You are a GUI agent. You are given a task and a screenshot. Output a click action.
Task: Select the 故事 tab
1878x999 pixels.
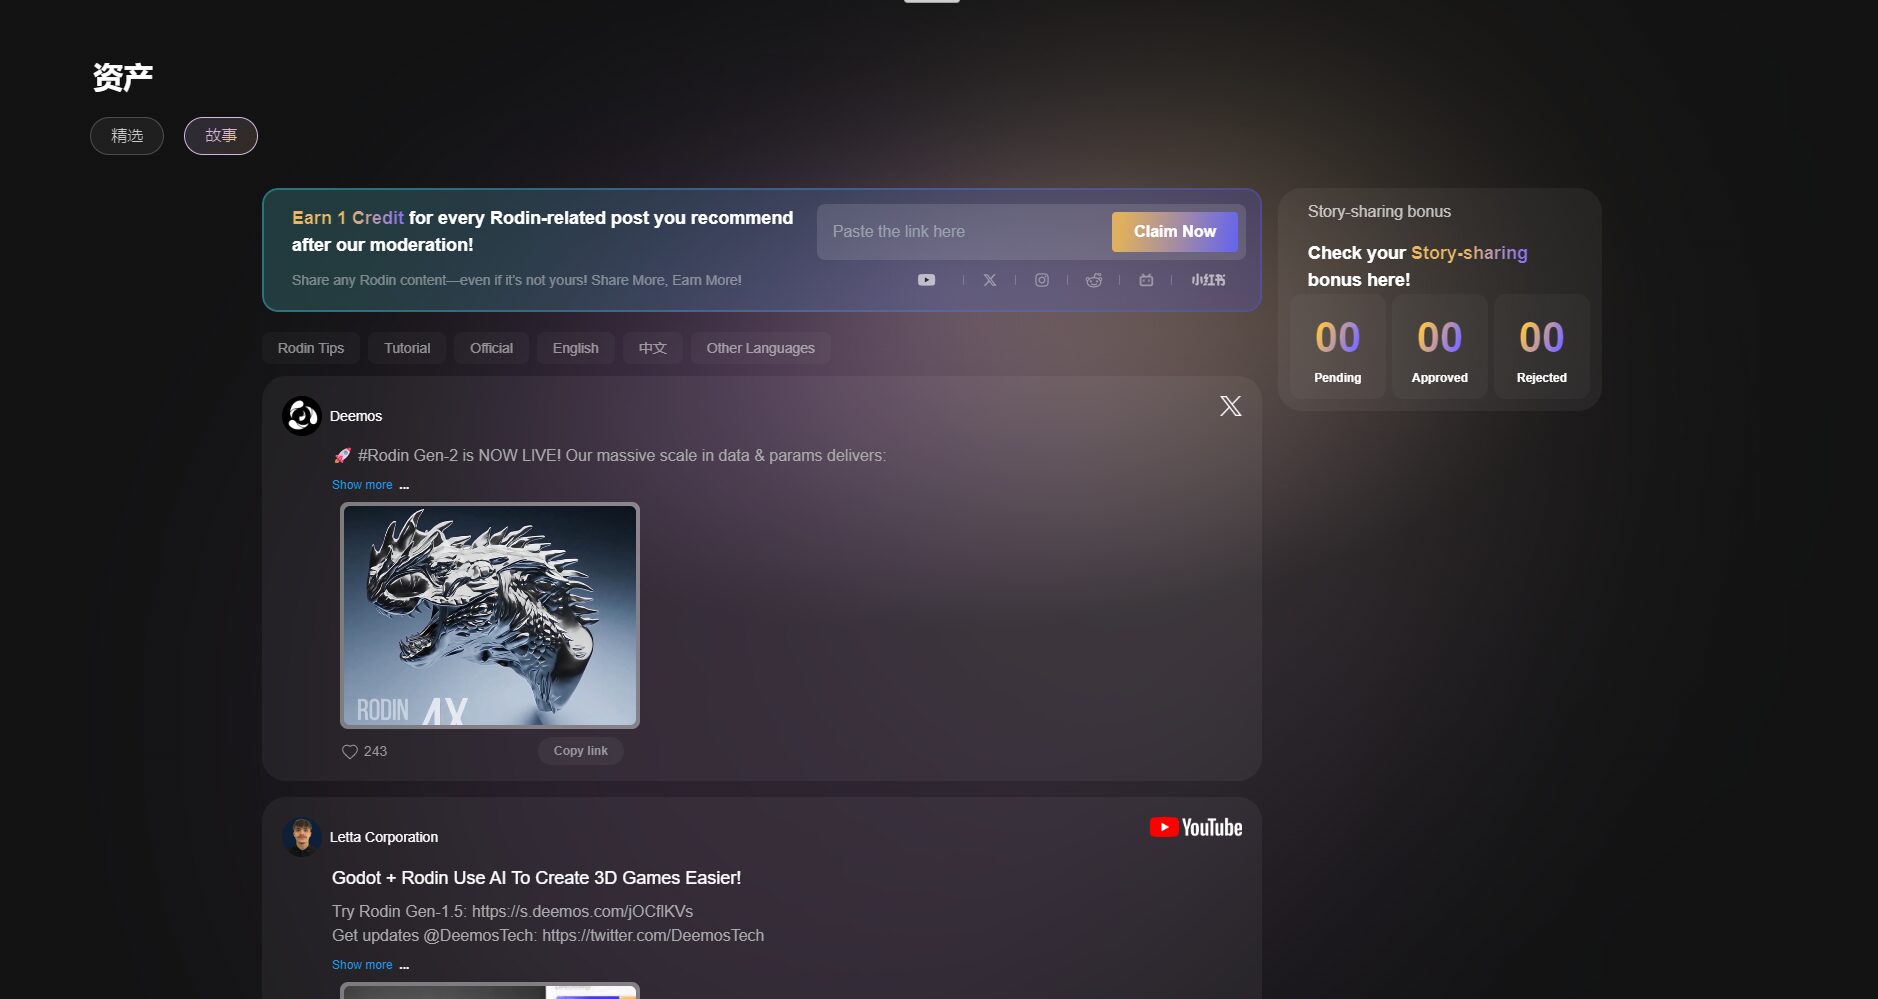coord(221,136)
